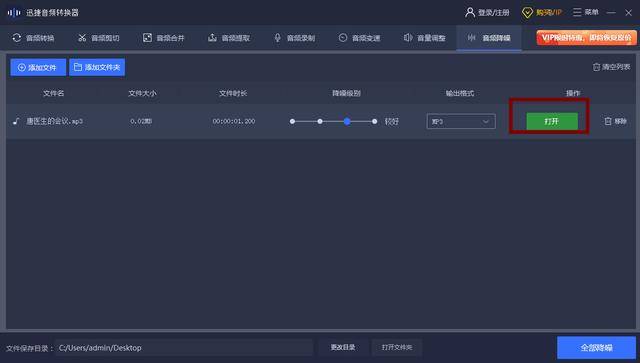
Task: Open 登录/注册 login or register
Action: point(487,13)
